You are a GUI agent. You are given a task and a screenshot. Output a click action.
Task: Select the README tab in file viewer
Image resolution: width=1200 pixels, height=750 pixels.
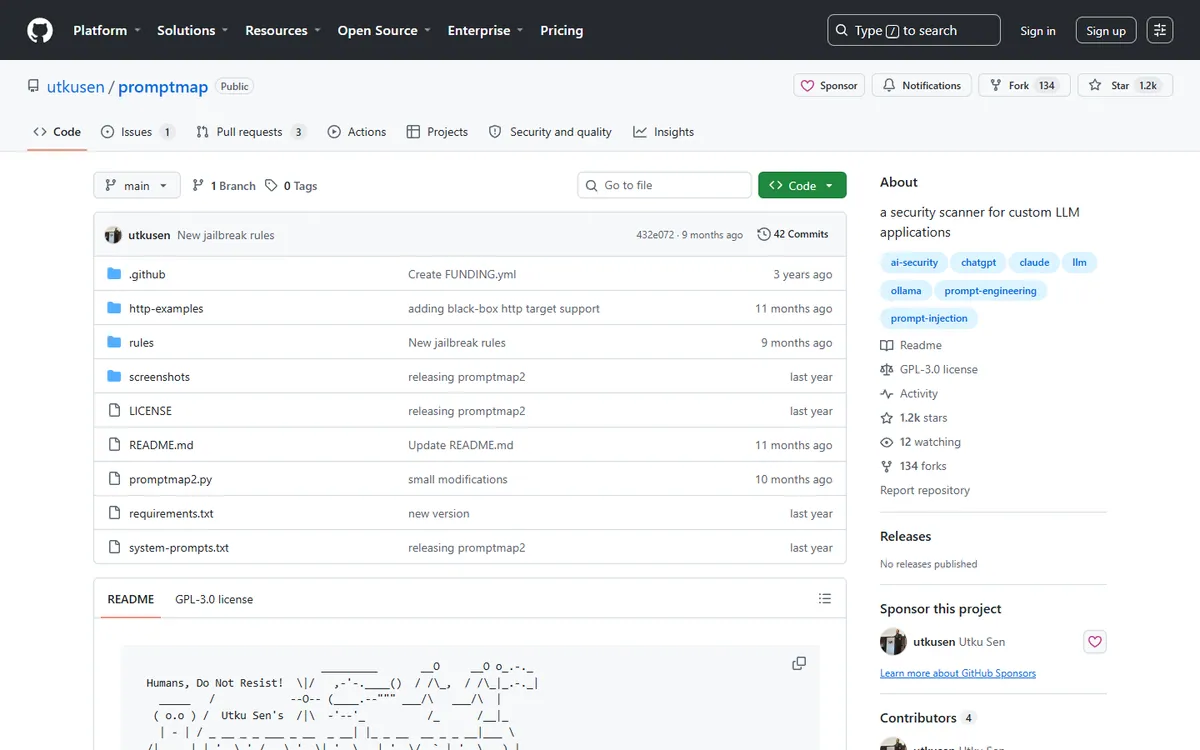[x=131, y=599]
